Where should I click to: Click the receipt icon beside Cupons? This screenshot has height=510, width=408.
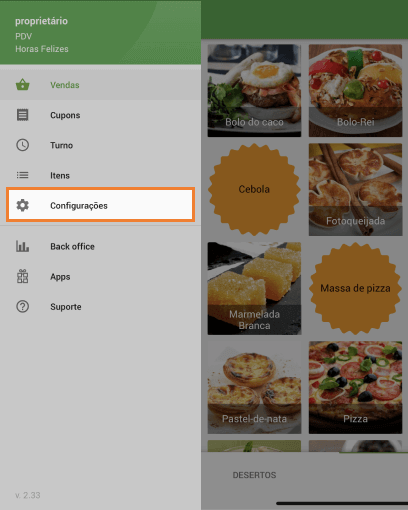[x=23, y=115]
